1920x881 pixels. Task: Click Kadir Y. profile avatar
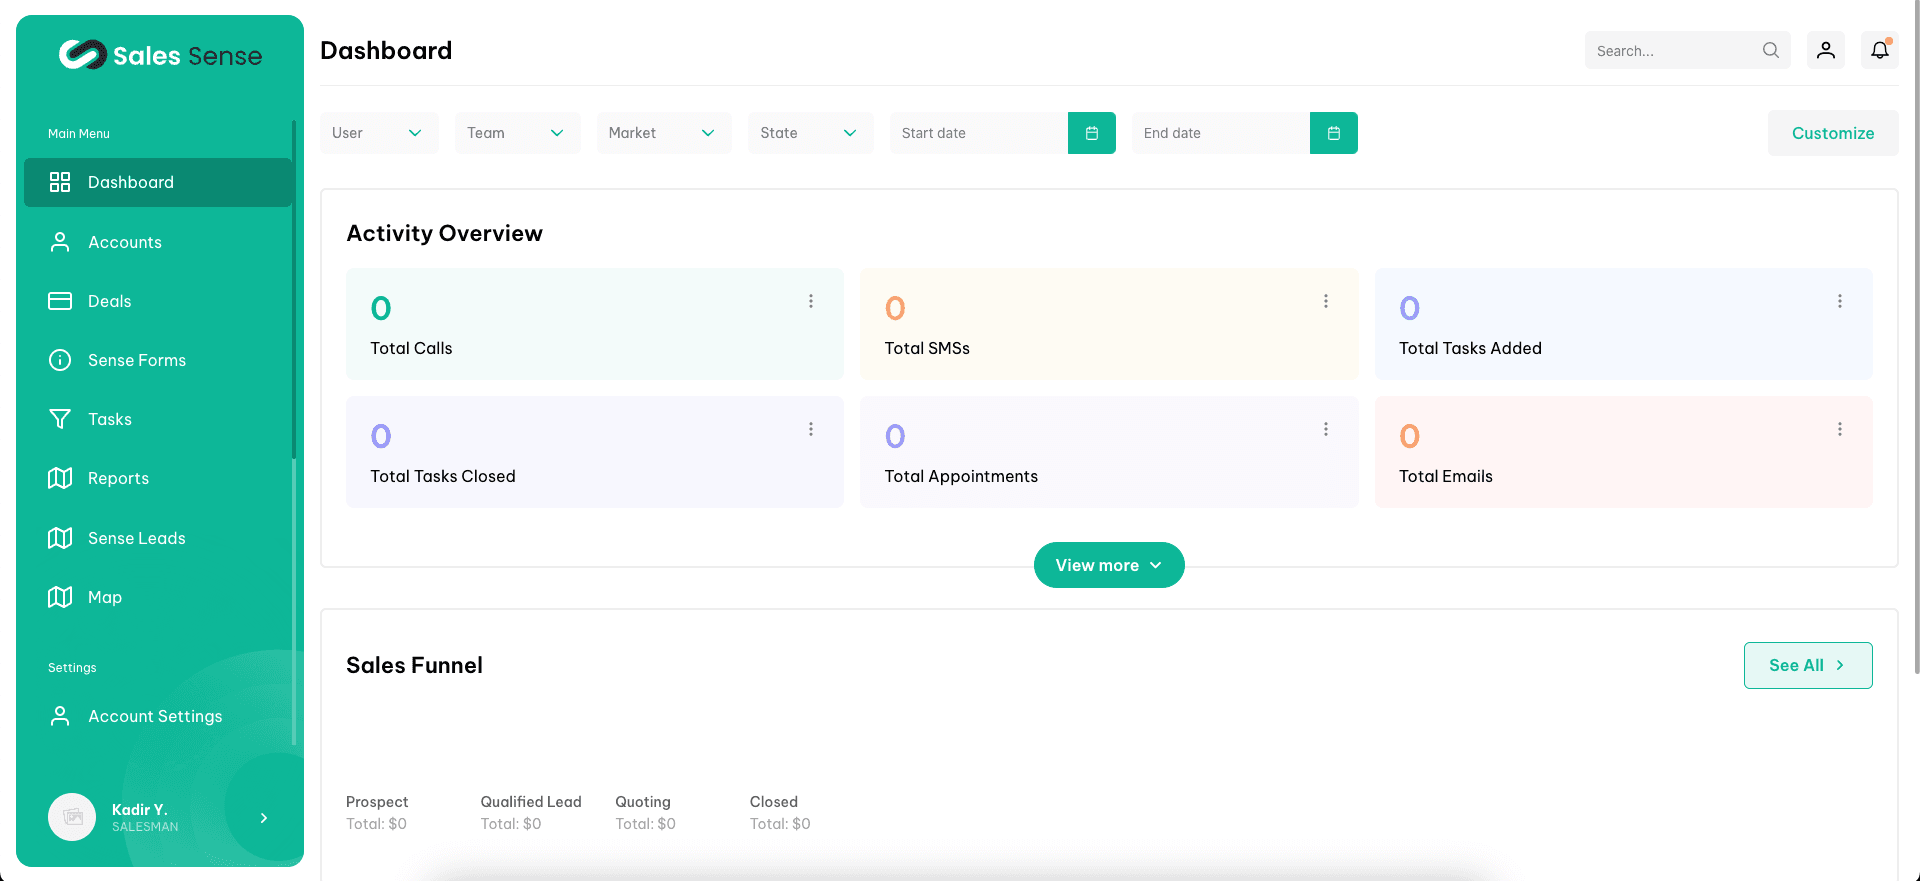(x=72, y=817)
